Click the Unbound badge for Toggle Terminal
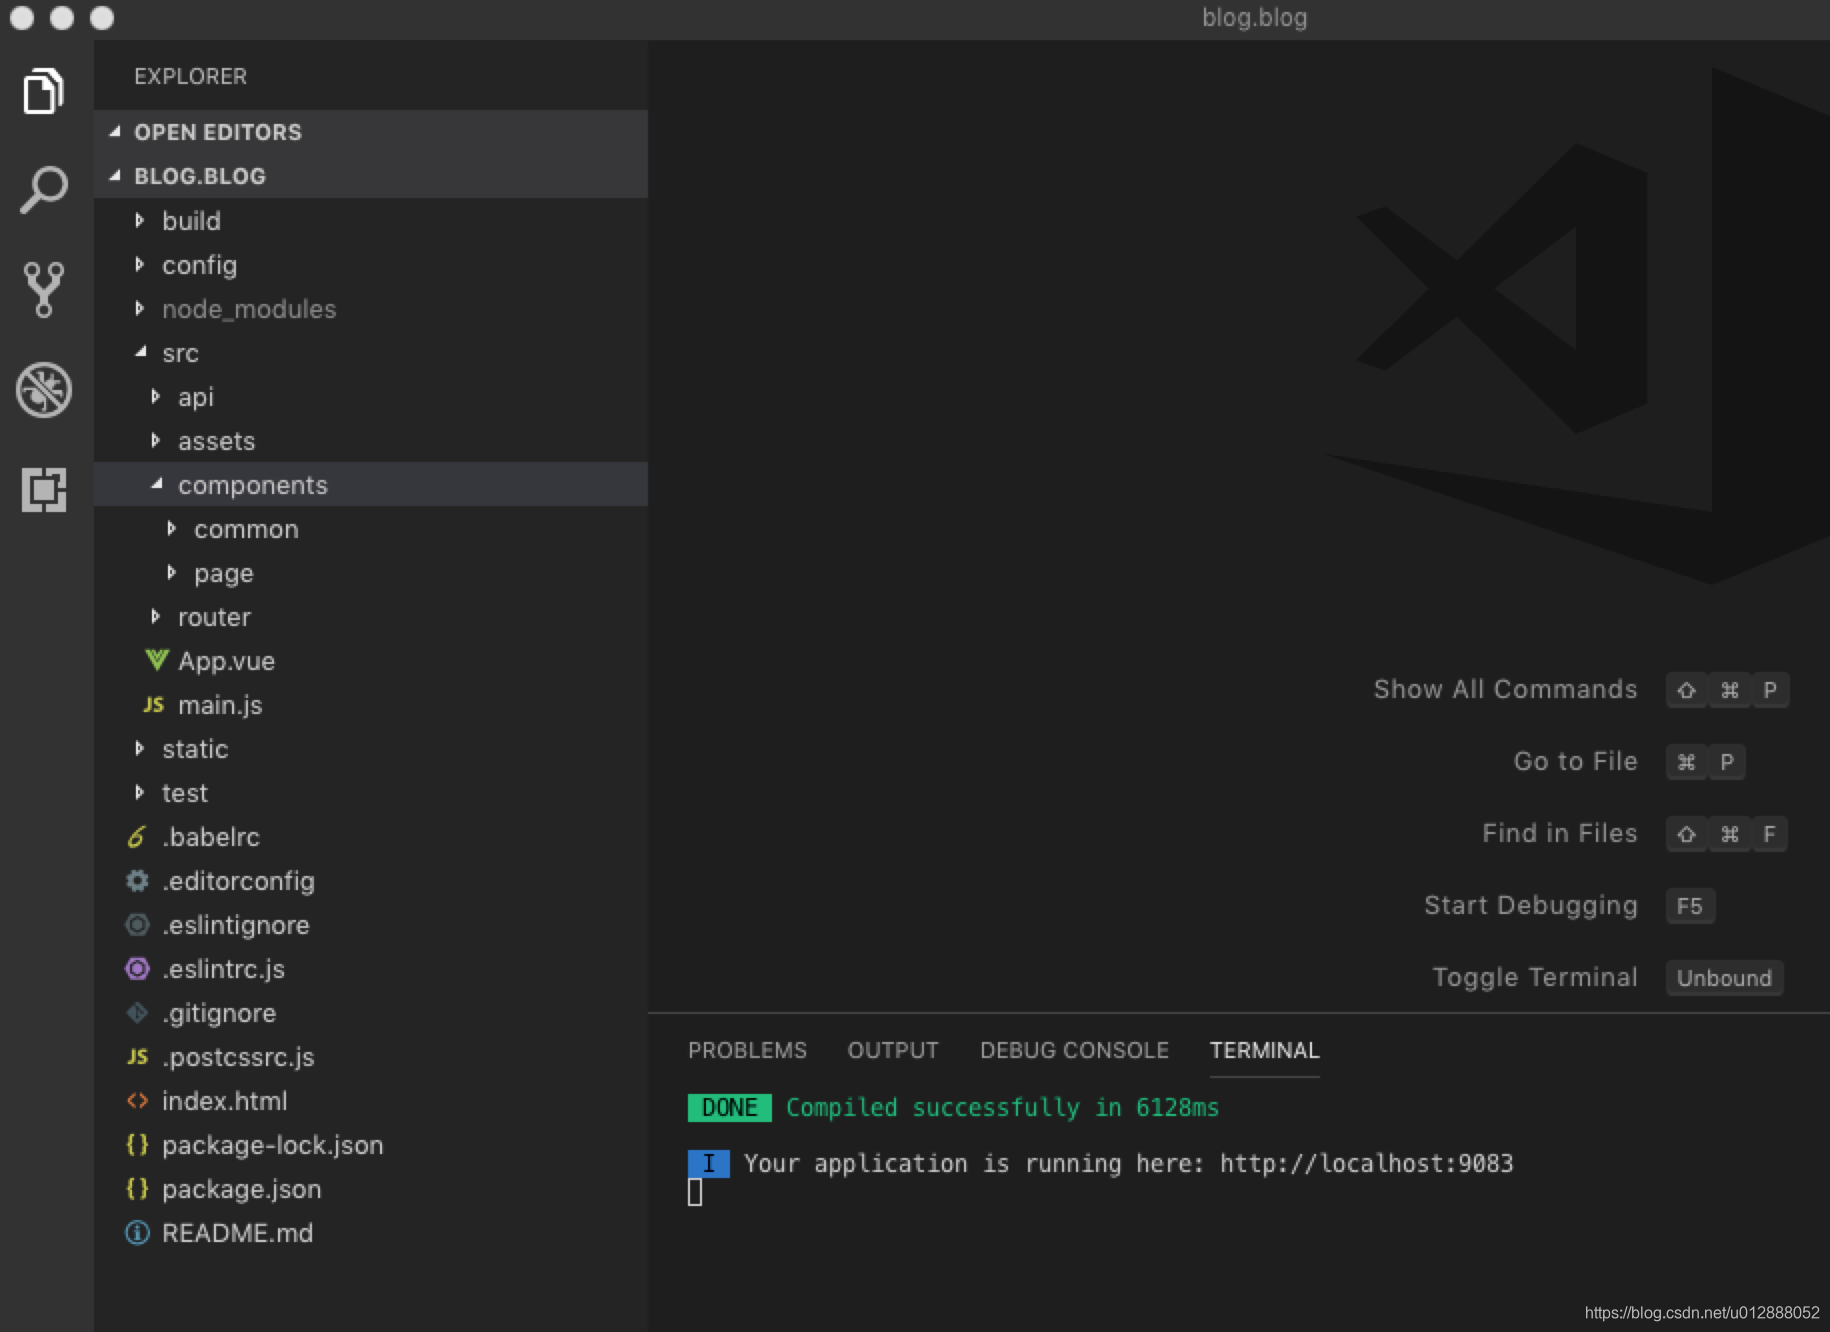 click(1724, 978)
